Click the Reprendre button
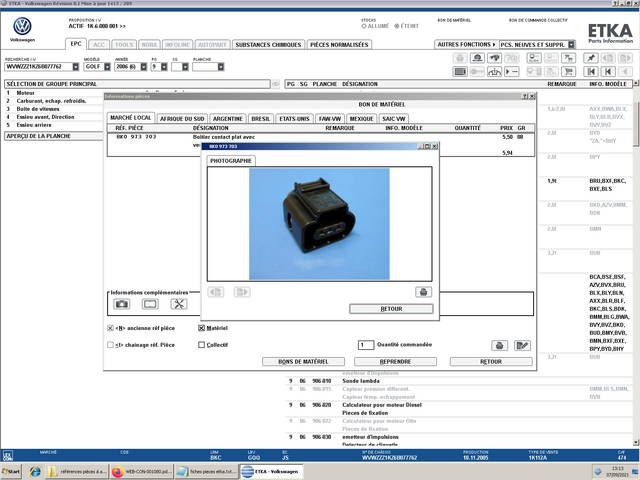 (x=395, y=362)
